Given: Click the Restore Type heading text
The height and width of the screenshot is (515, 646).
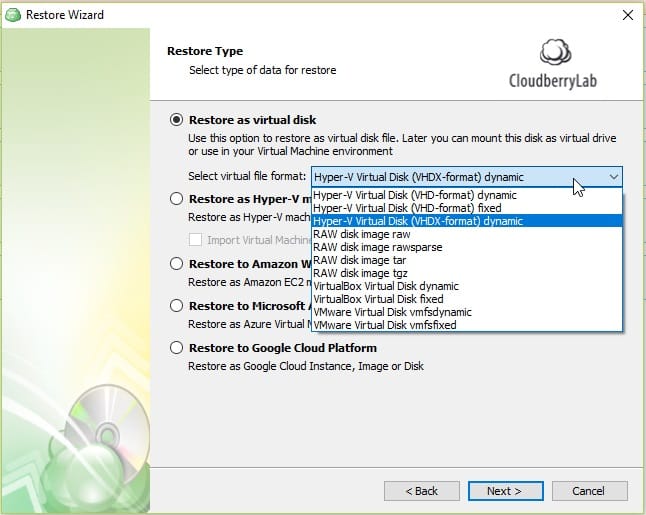Looking at the screenshot, I should [205, 51].
